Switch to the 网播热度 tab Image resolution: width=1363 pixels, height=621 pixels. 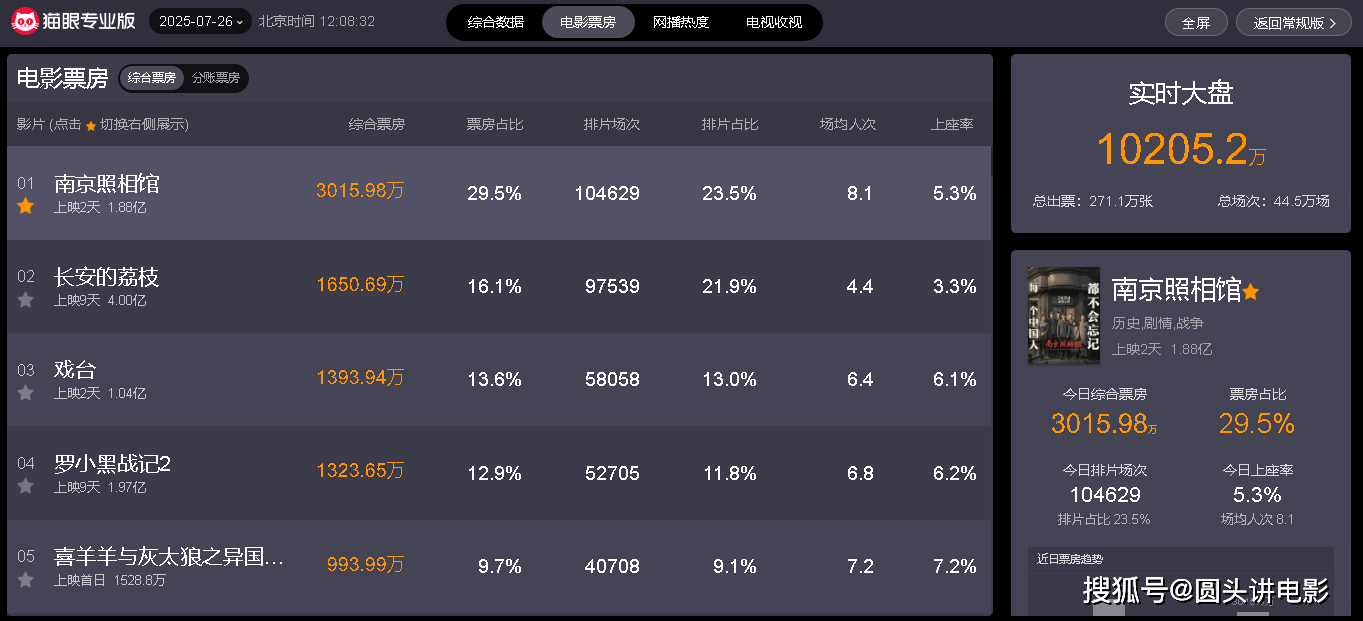681,22
